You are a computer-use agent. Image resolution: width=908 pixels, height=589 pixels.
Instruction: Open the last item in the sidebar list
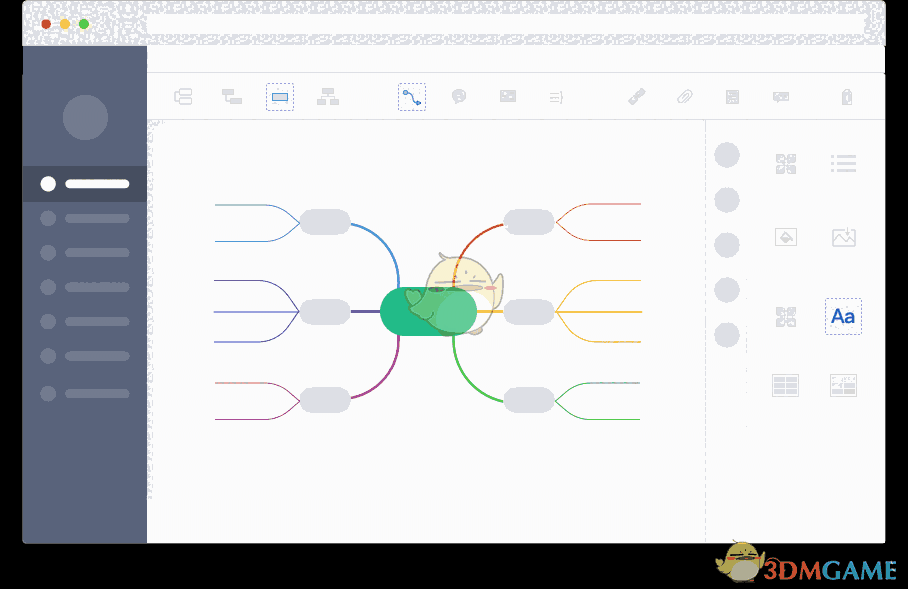(85, 394)
